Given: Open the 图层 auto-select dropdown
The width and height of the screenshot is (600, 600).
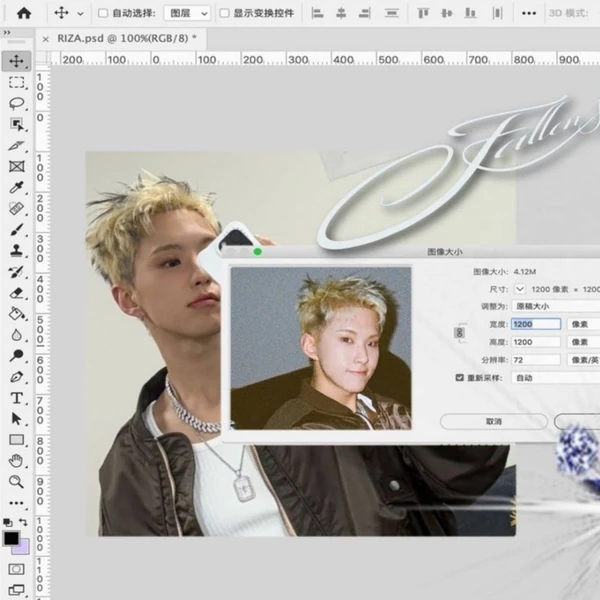Looking at the screenshot, I should [189, 14].
